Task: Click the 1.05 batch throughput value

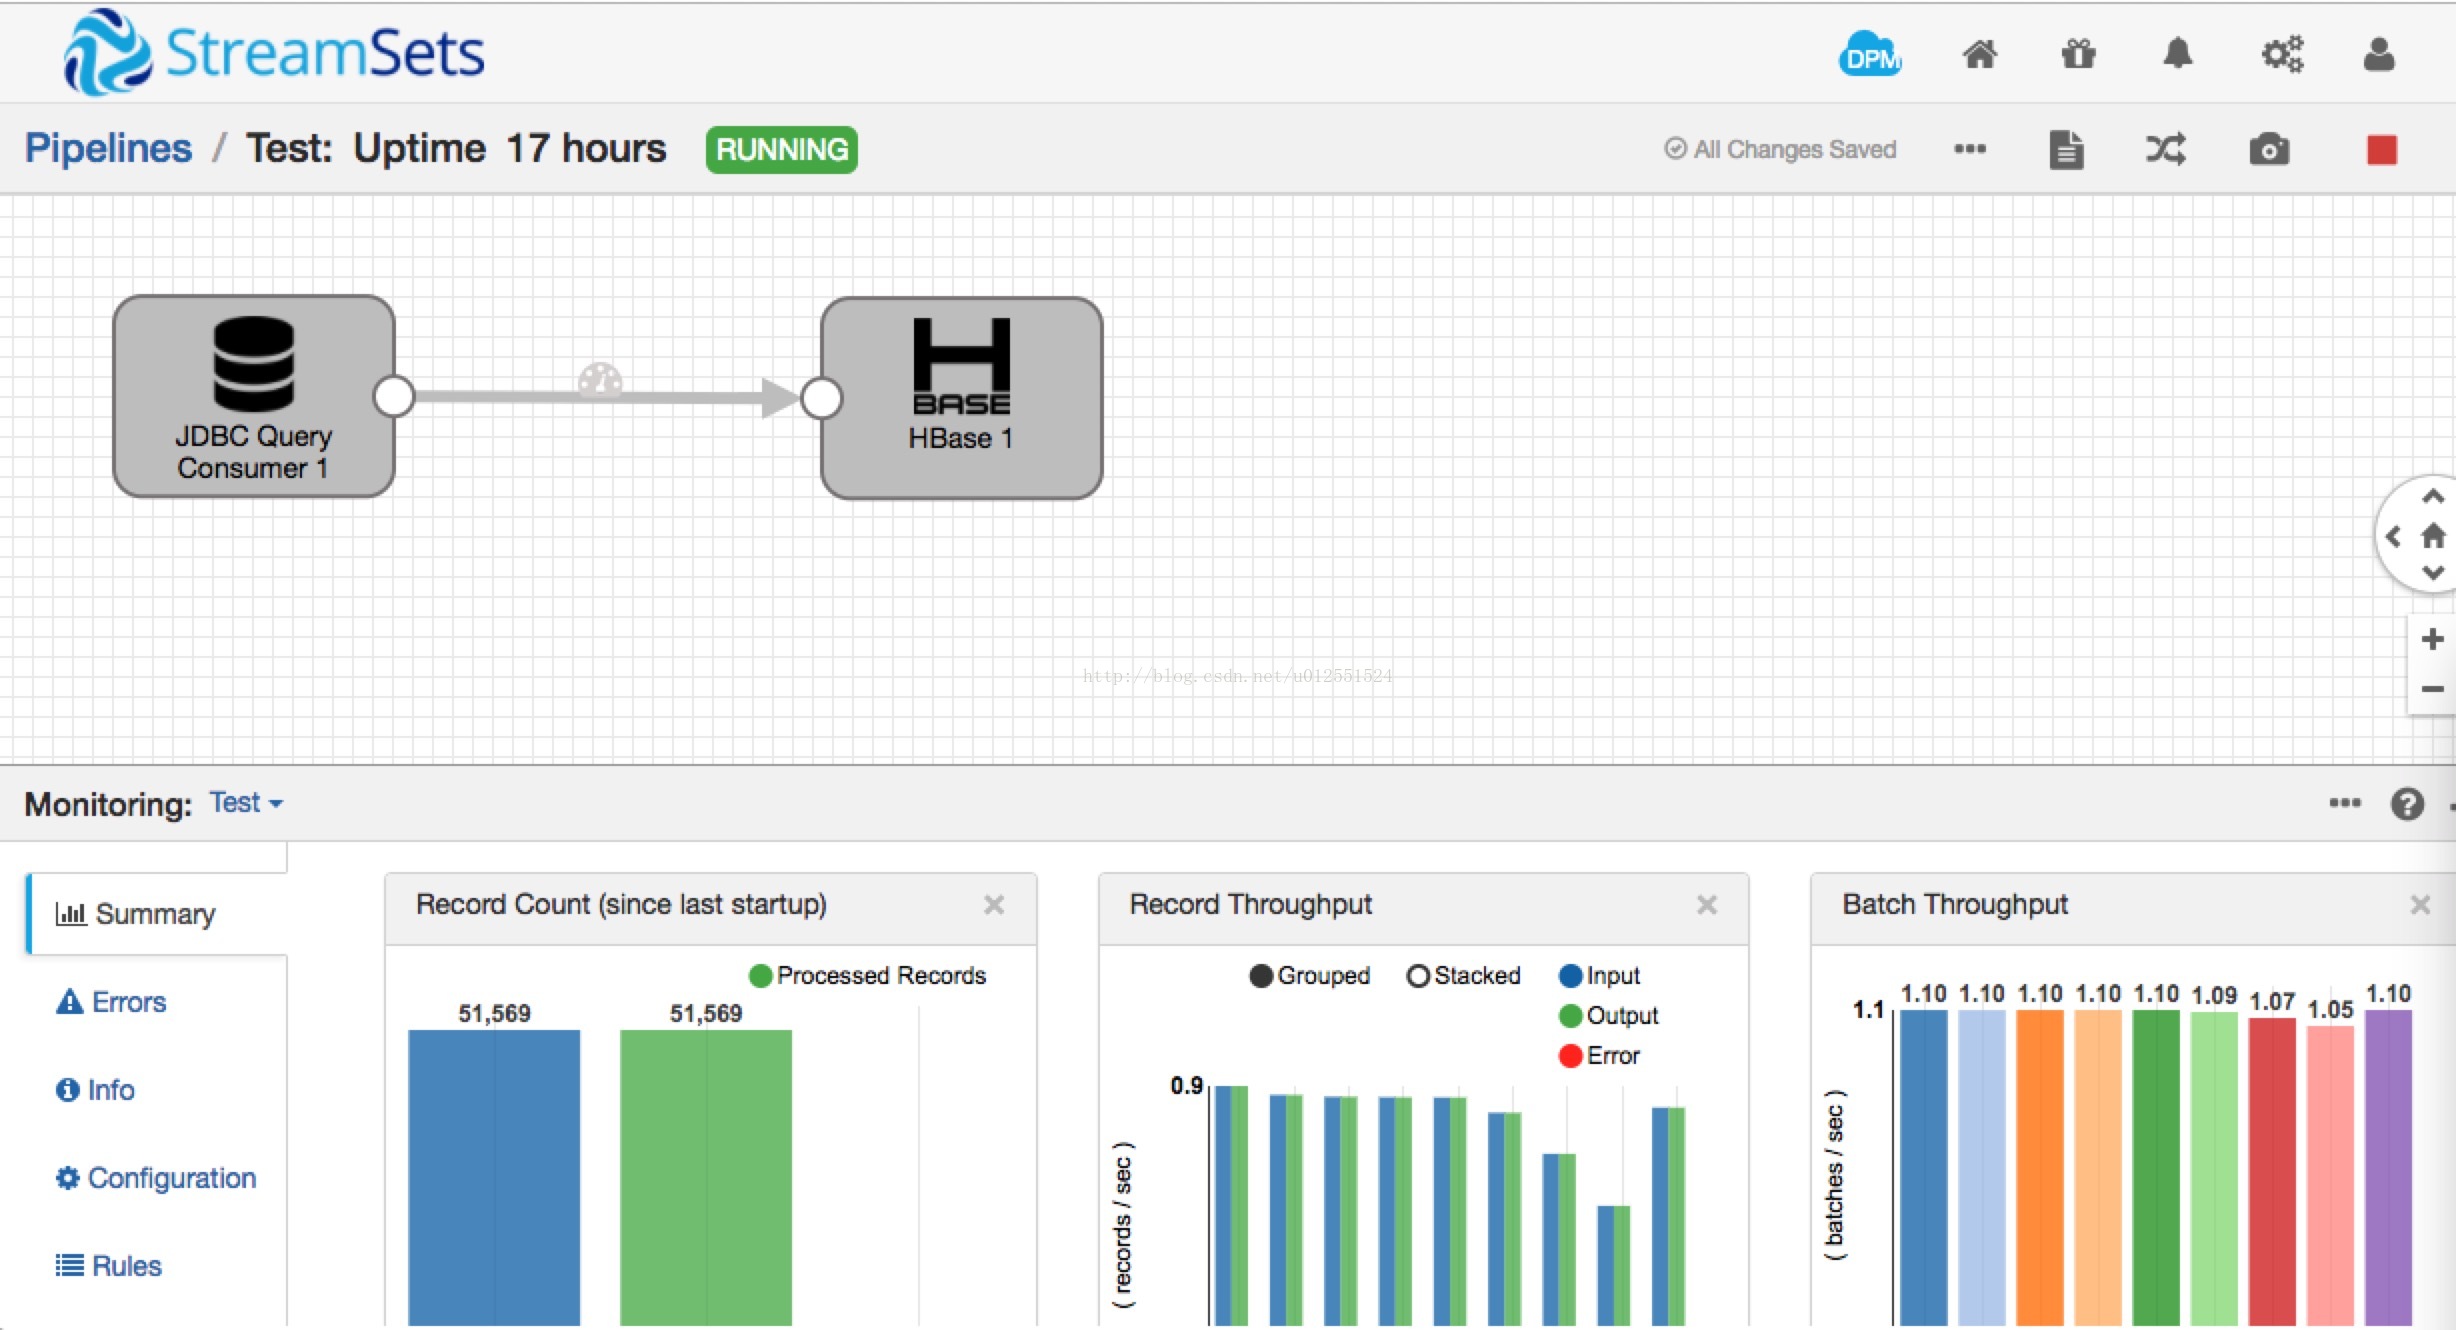Action: point(2330,1009)
